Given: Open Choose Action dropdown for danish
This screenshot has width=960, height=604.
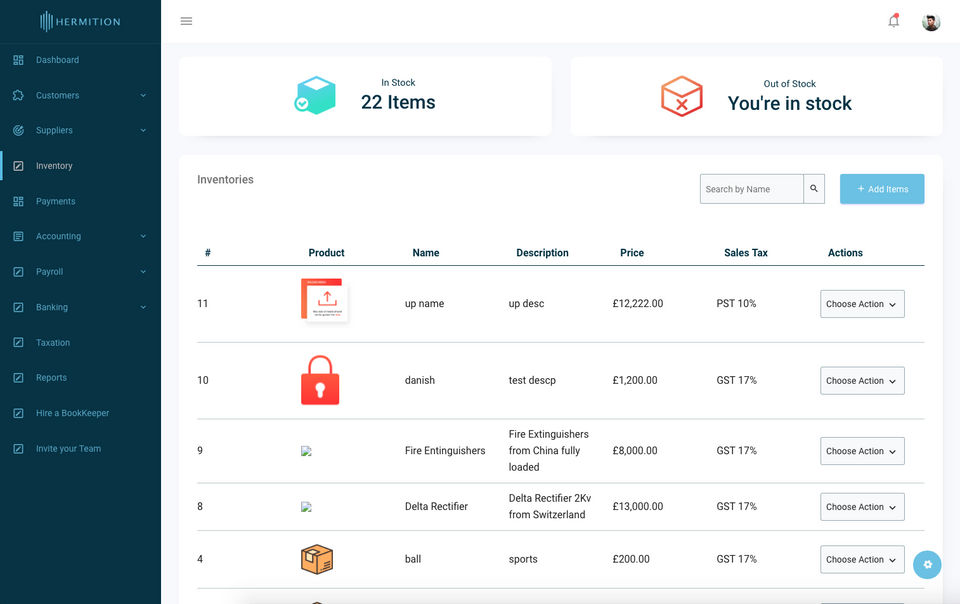Looking at the screenshot, I should (x=862, y=381).
